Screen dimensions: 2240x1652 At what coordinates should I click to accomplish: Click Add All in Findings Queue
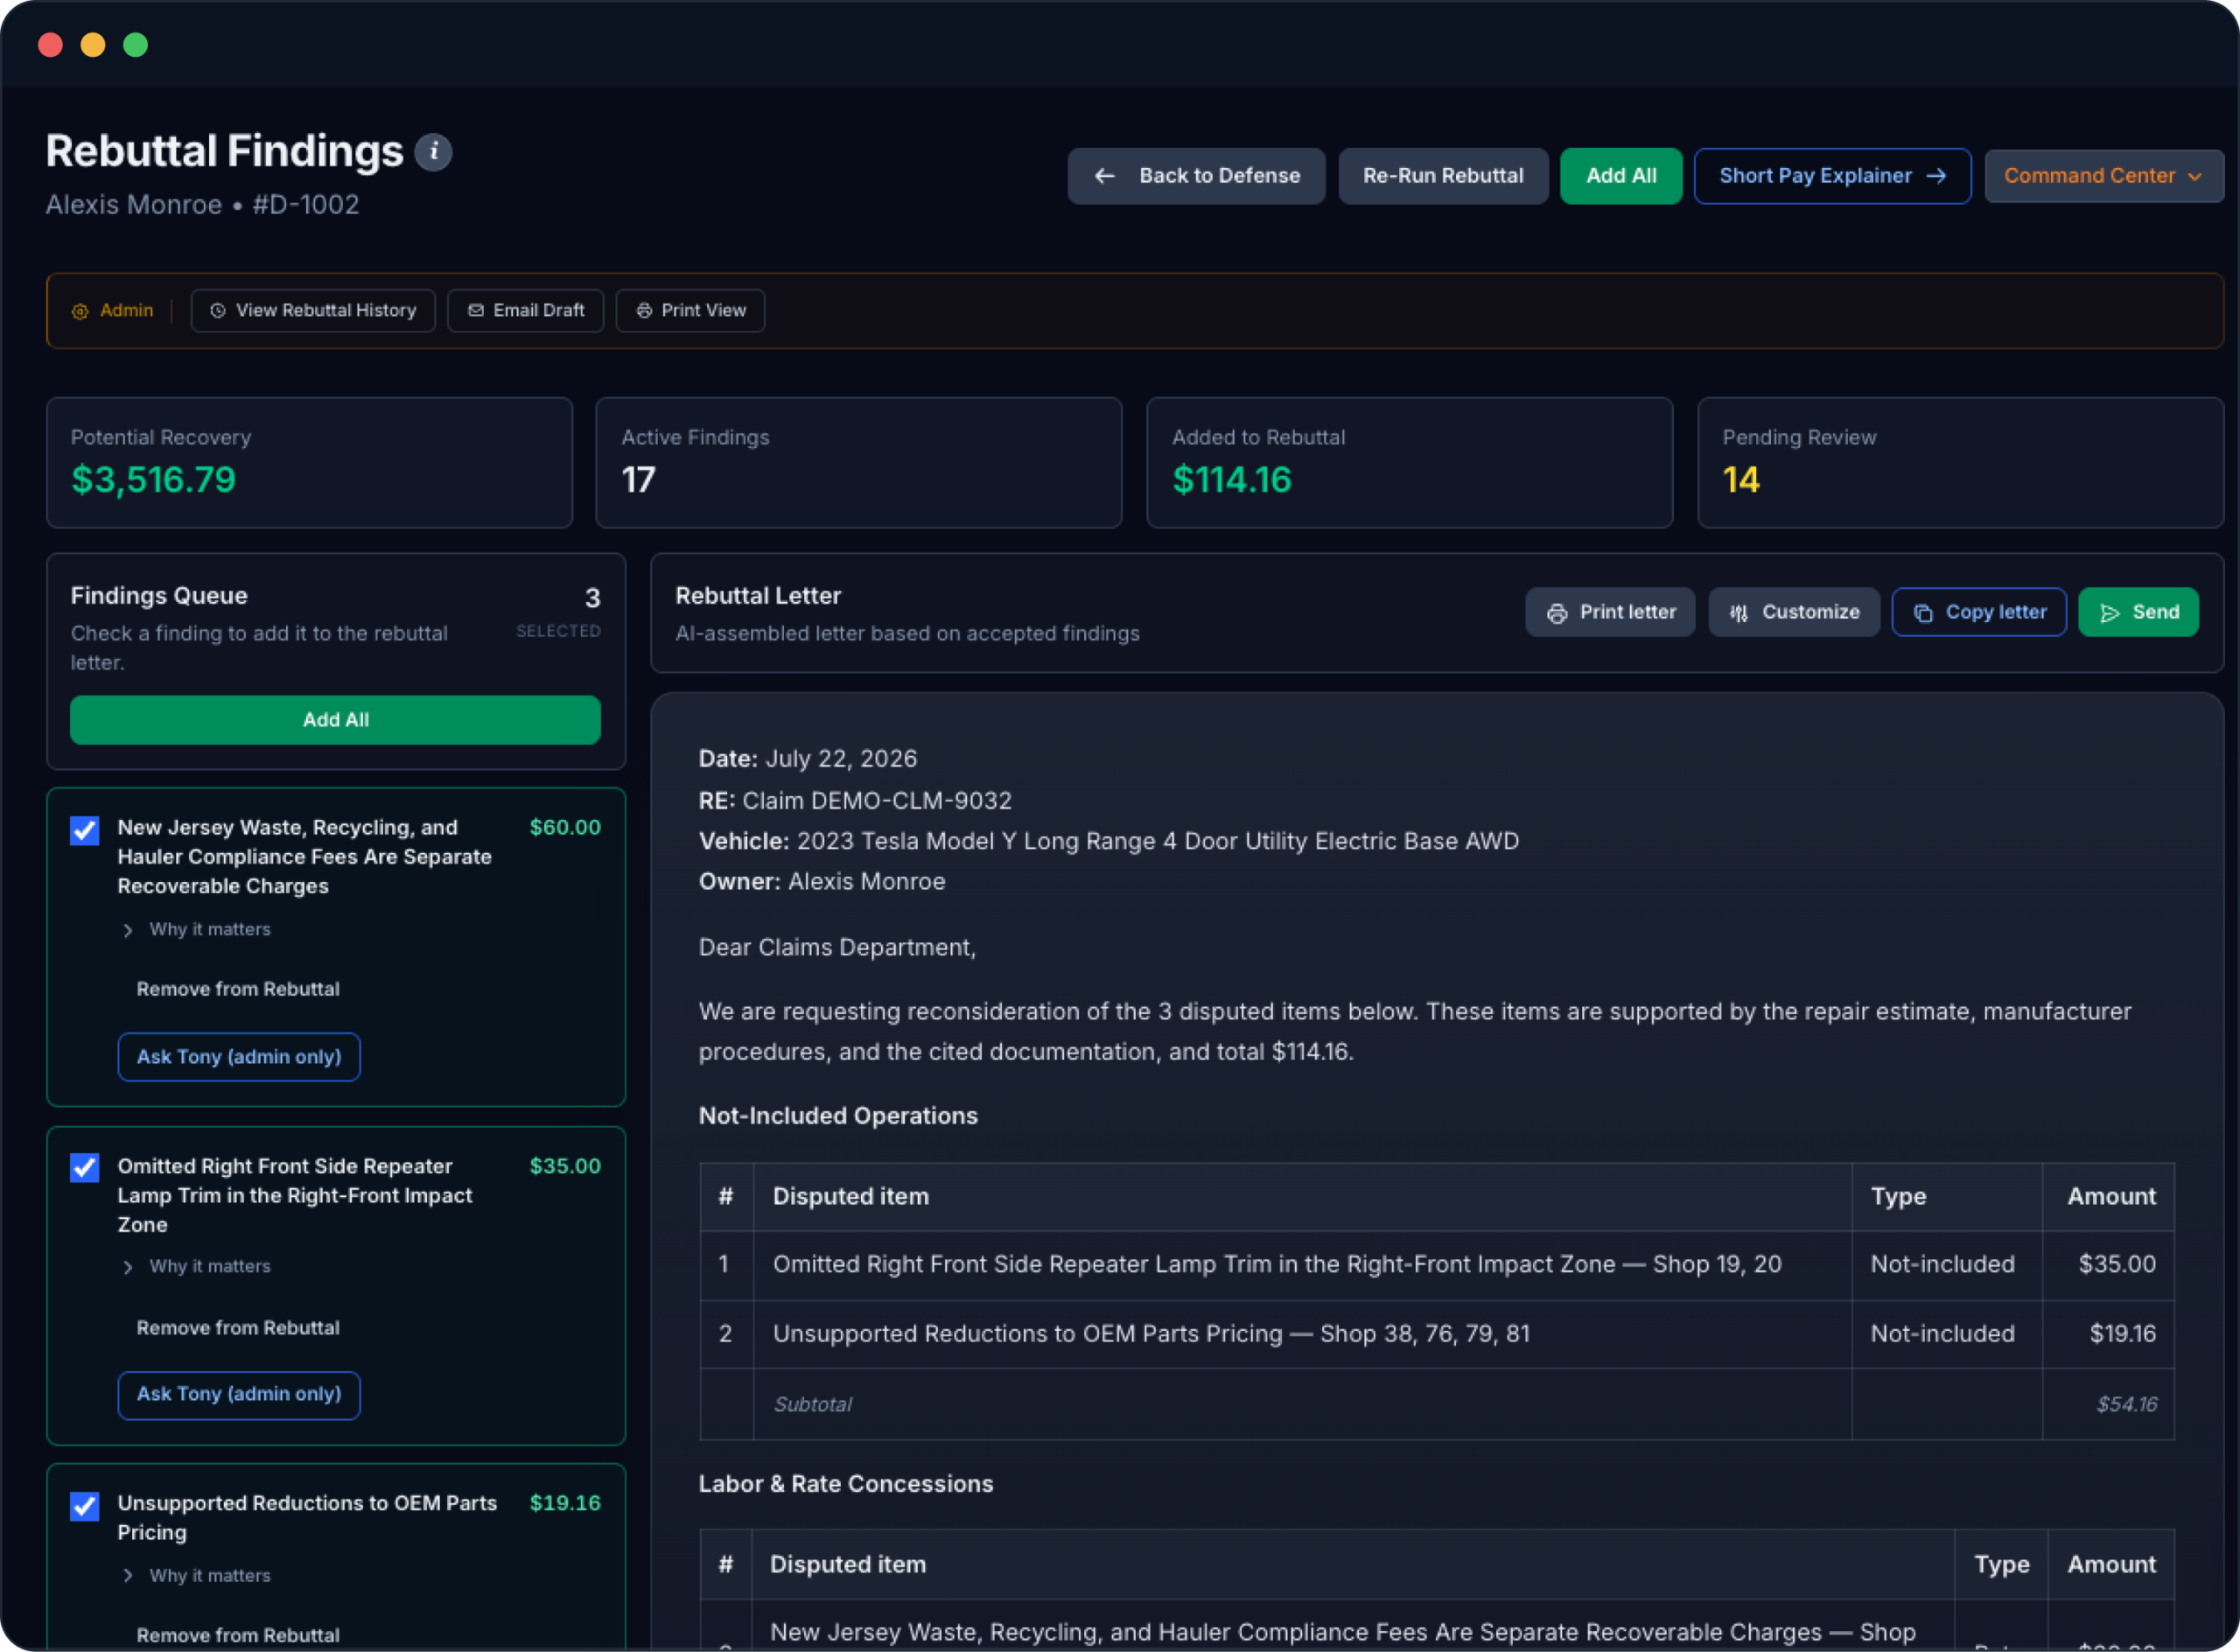coord(335,720)
